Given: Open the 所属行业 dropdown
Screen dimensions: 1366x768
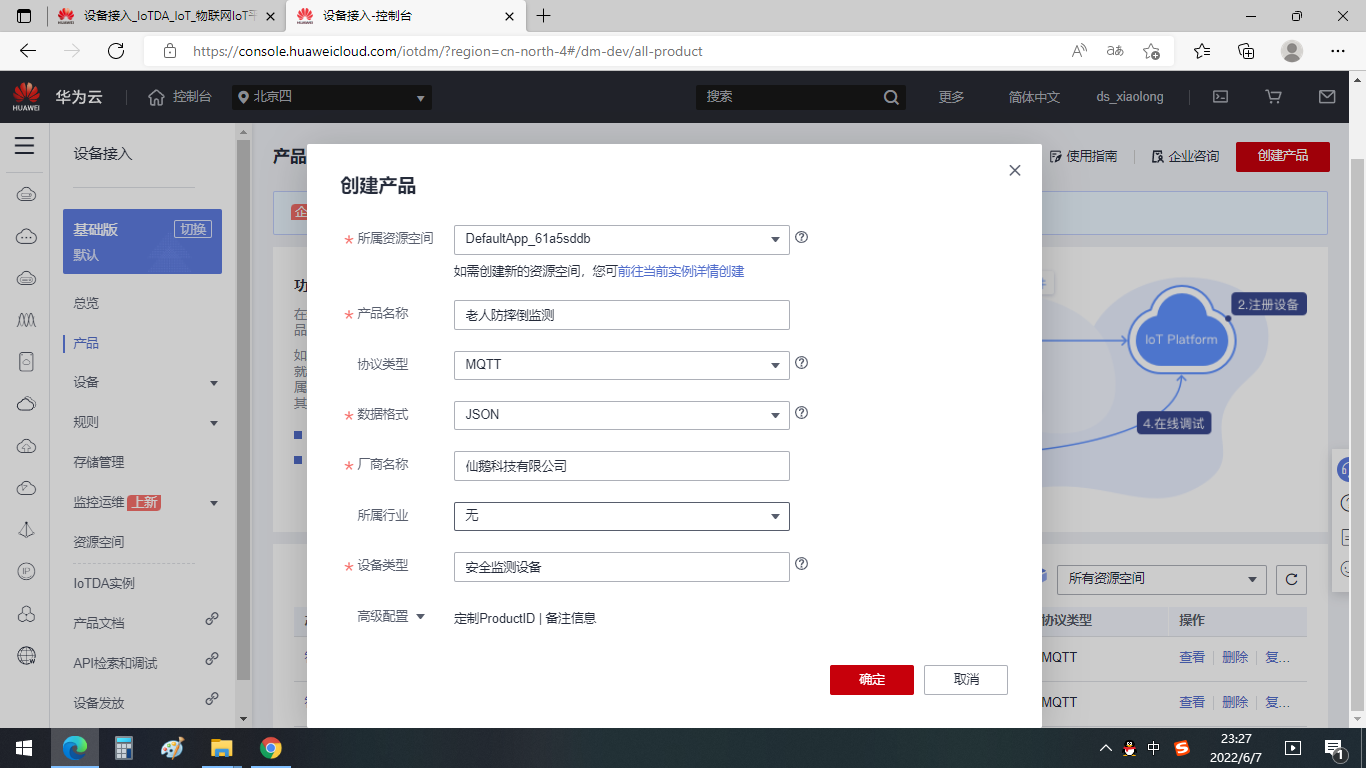Looking at the screenshot, I should [622, 516].
